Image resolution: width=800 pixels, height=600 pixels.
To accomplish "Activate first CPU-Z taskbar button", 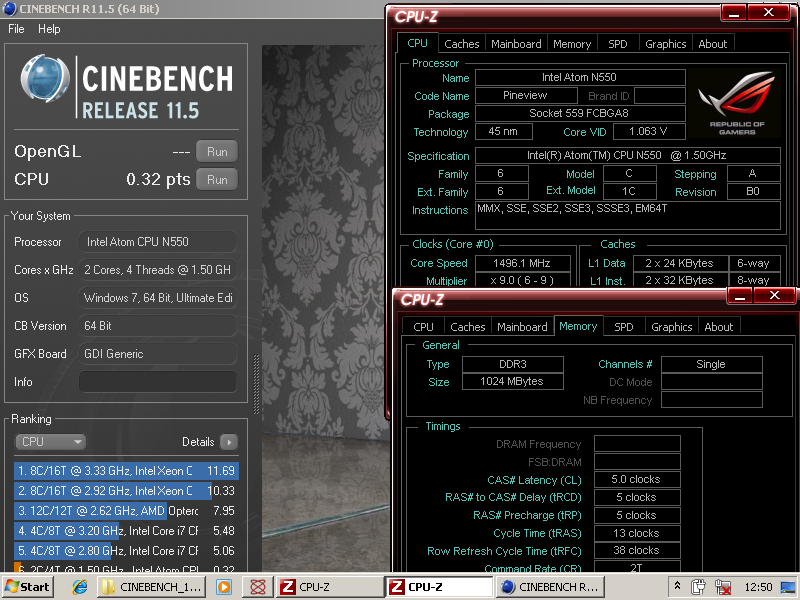I will [x=329, y=587].
